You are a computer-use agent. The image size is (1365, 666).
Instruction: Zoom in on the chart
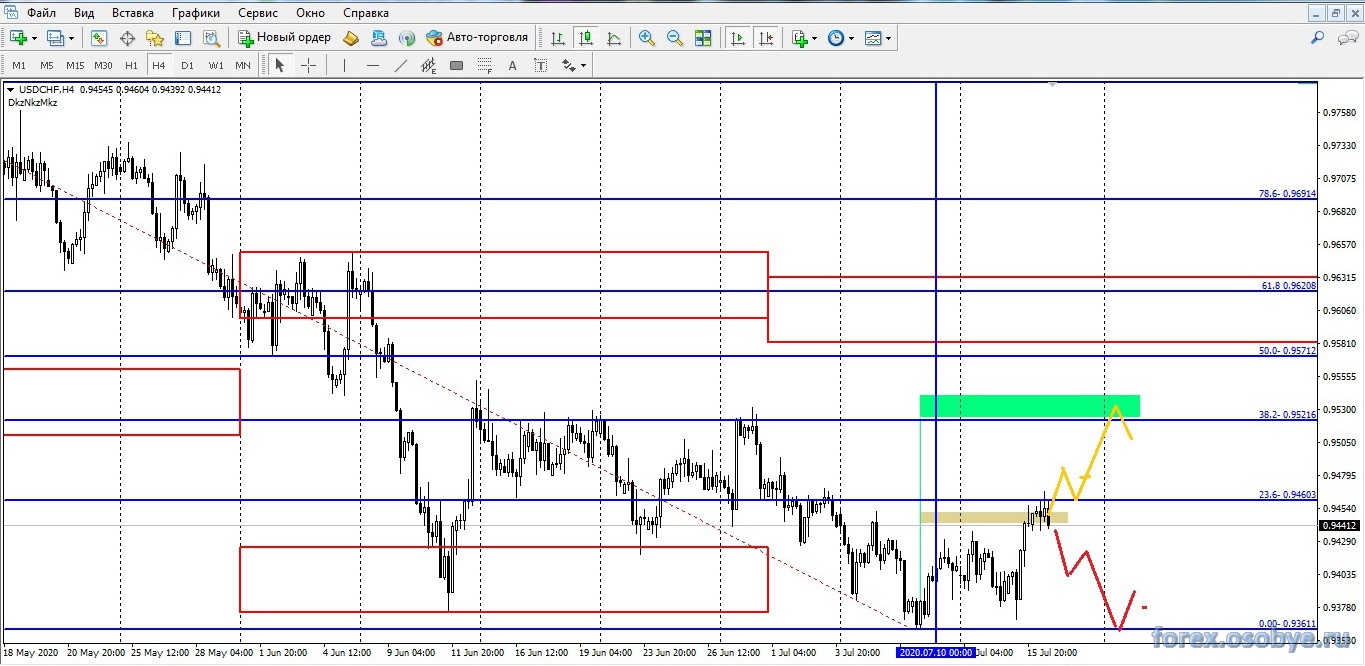tap(647, 38)
